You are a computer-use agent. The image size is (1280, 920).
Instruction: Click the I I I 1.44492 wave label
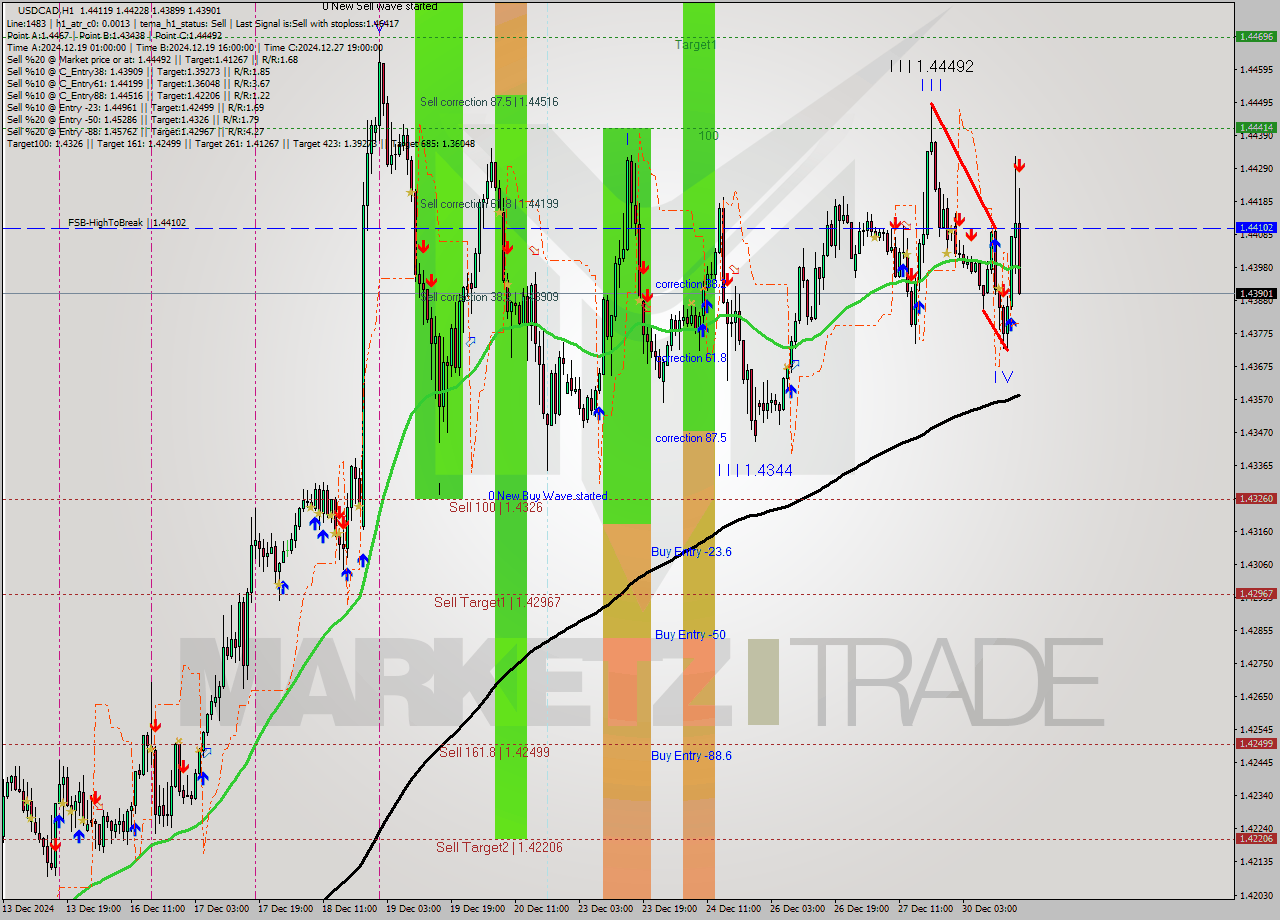coord(932,67)
